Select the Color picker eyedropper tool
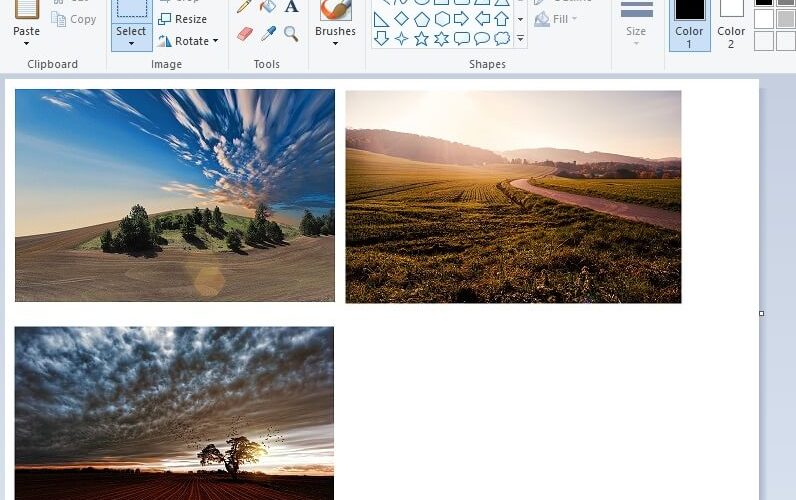 coord(268,34)
